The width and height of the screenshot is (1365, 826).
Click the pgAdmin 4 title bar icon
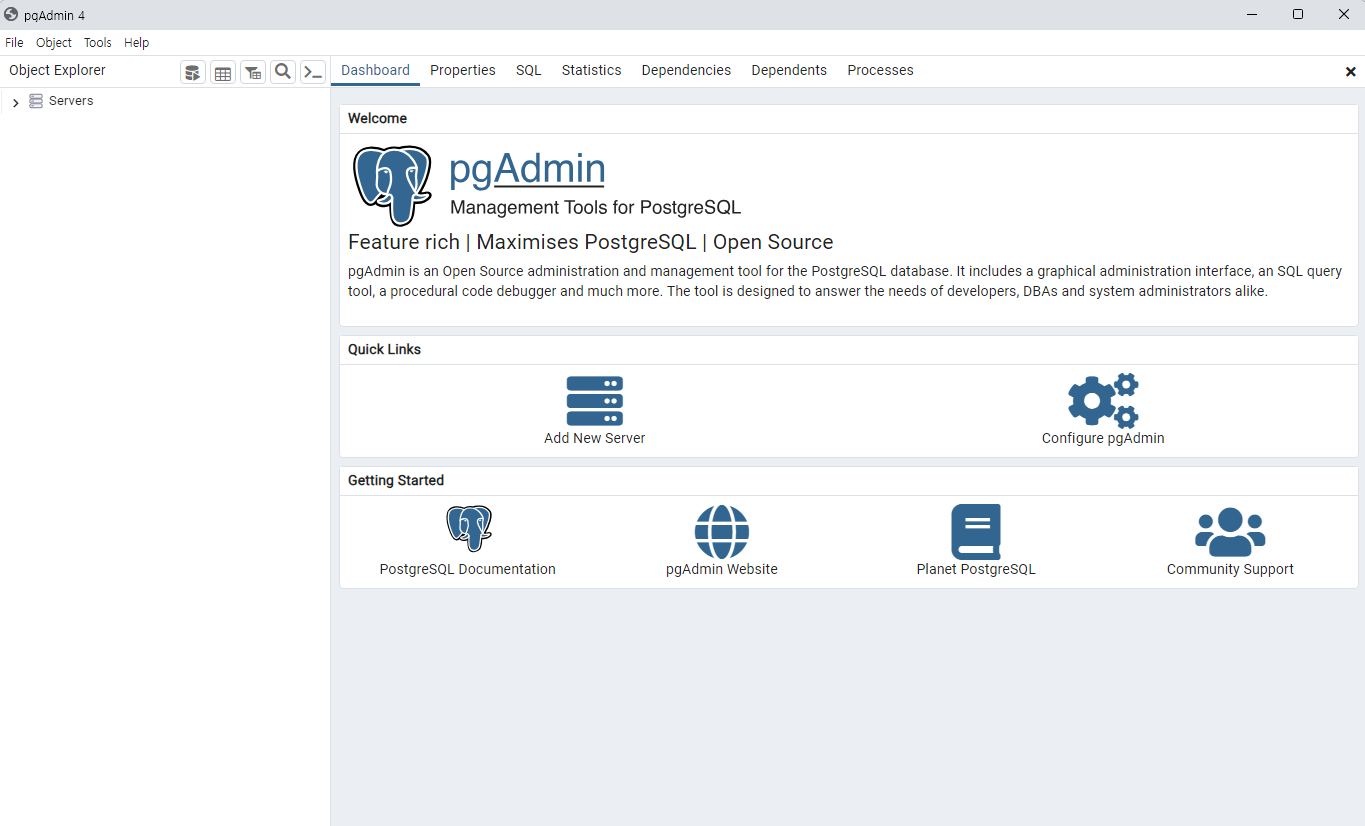pyautogui.click(x=11, y=14)
